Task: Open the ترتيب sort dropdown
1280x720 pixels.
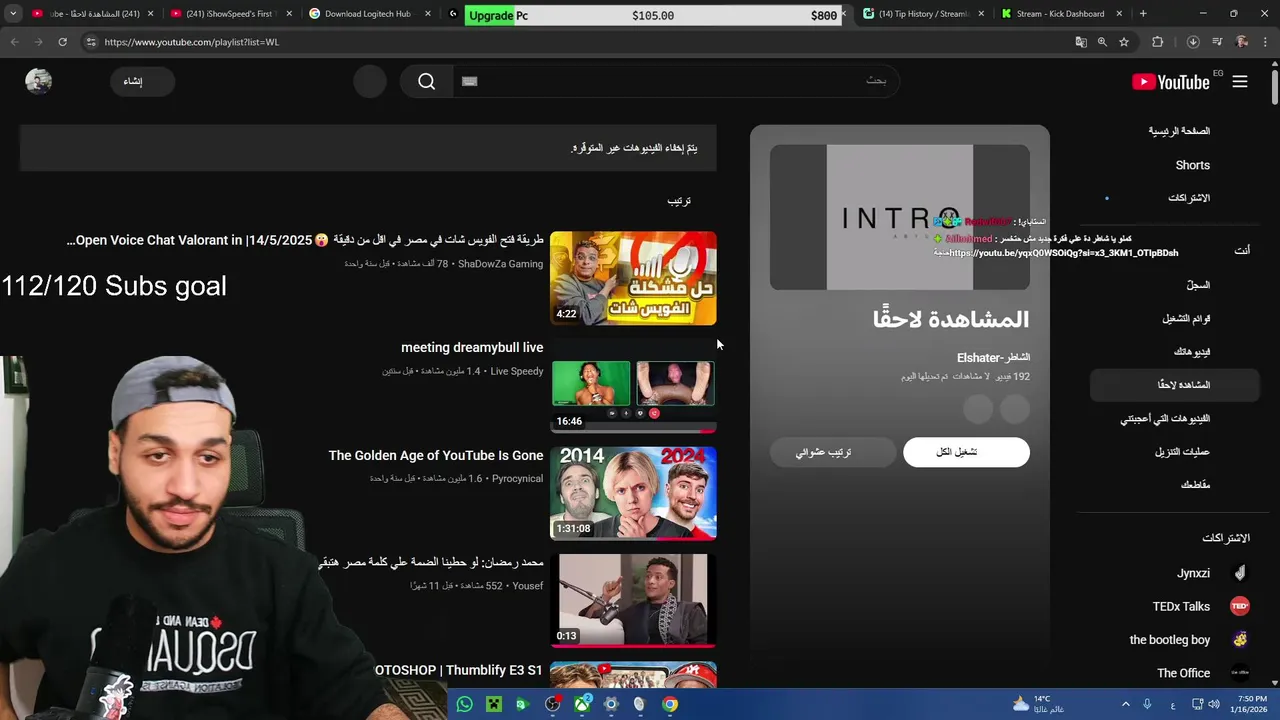Action: [x=679, y=201]
